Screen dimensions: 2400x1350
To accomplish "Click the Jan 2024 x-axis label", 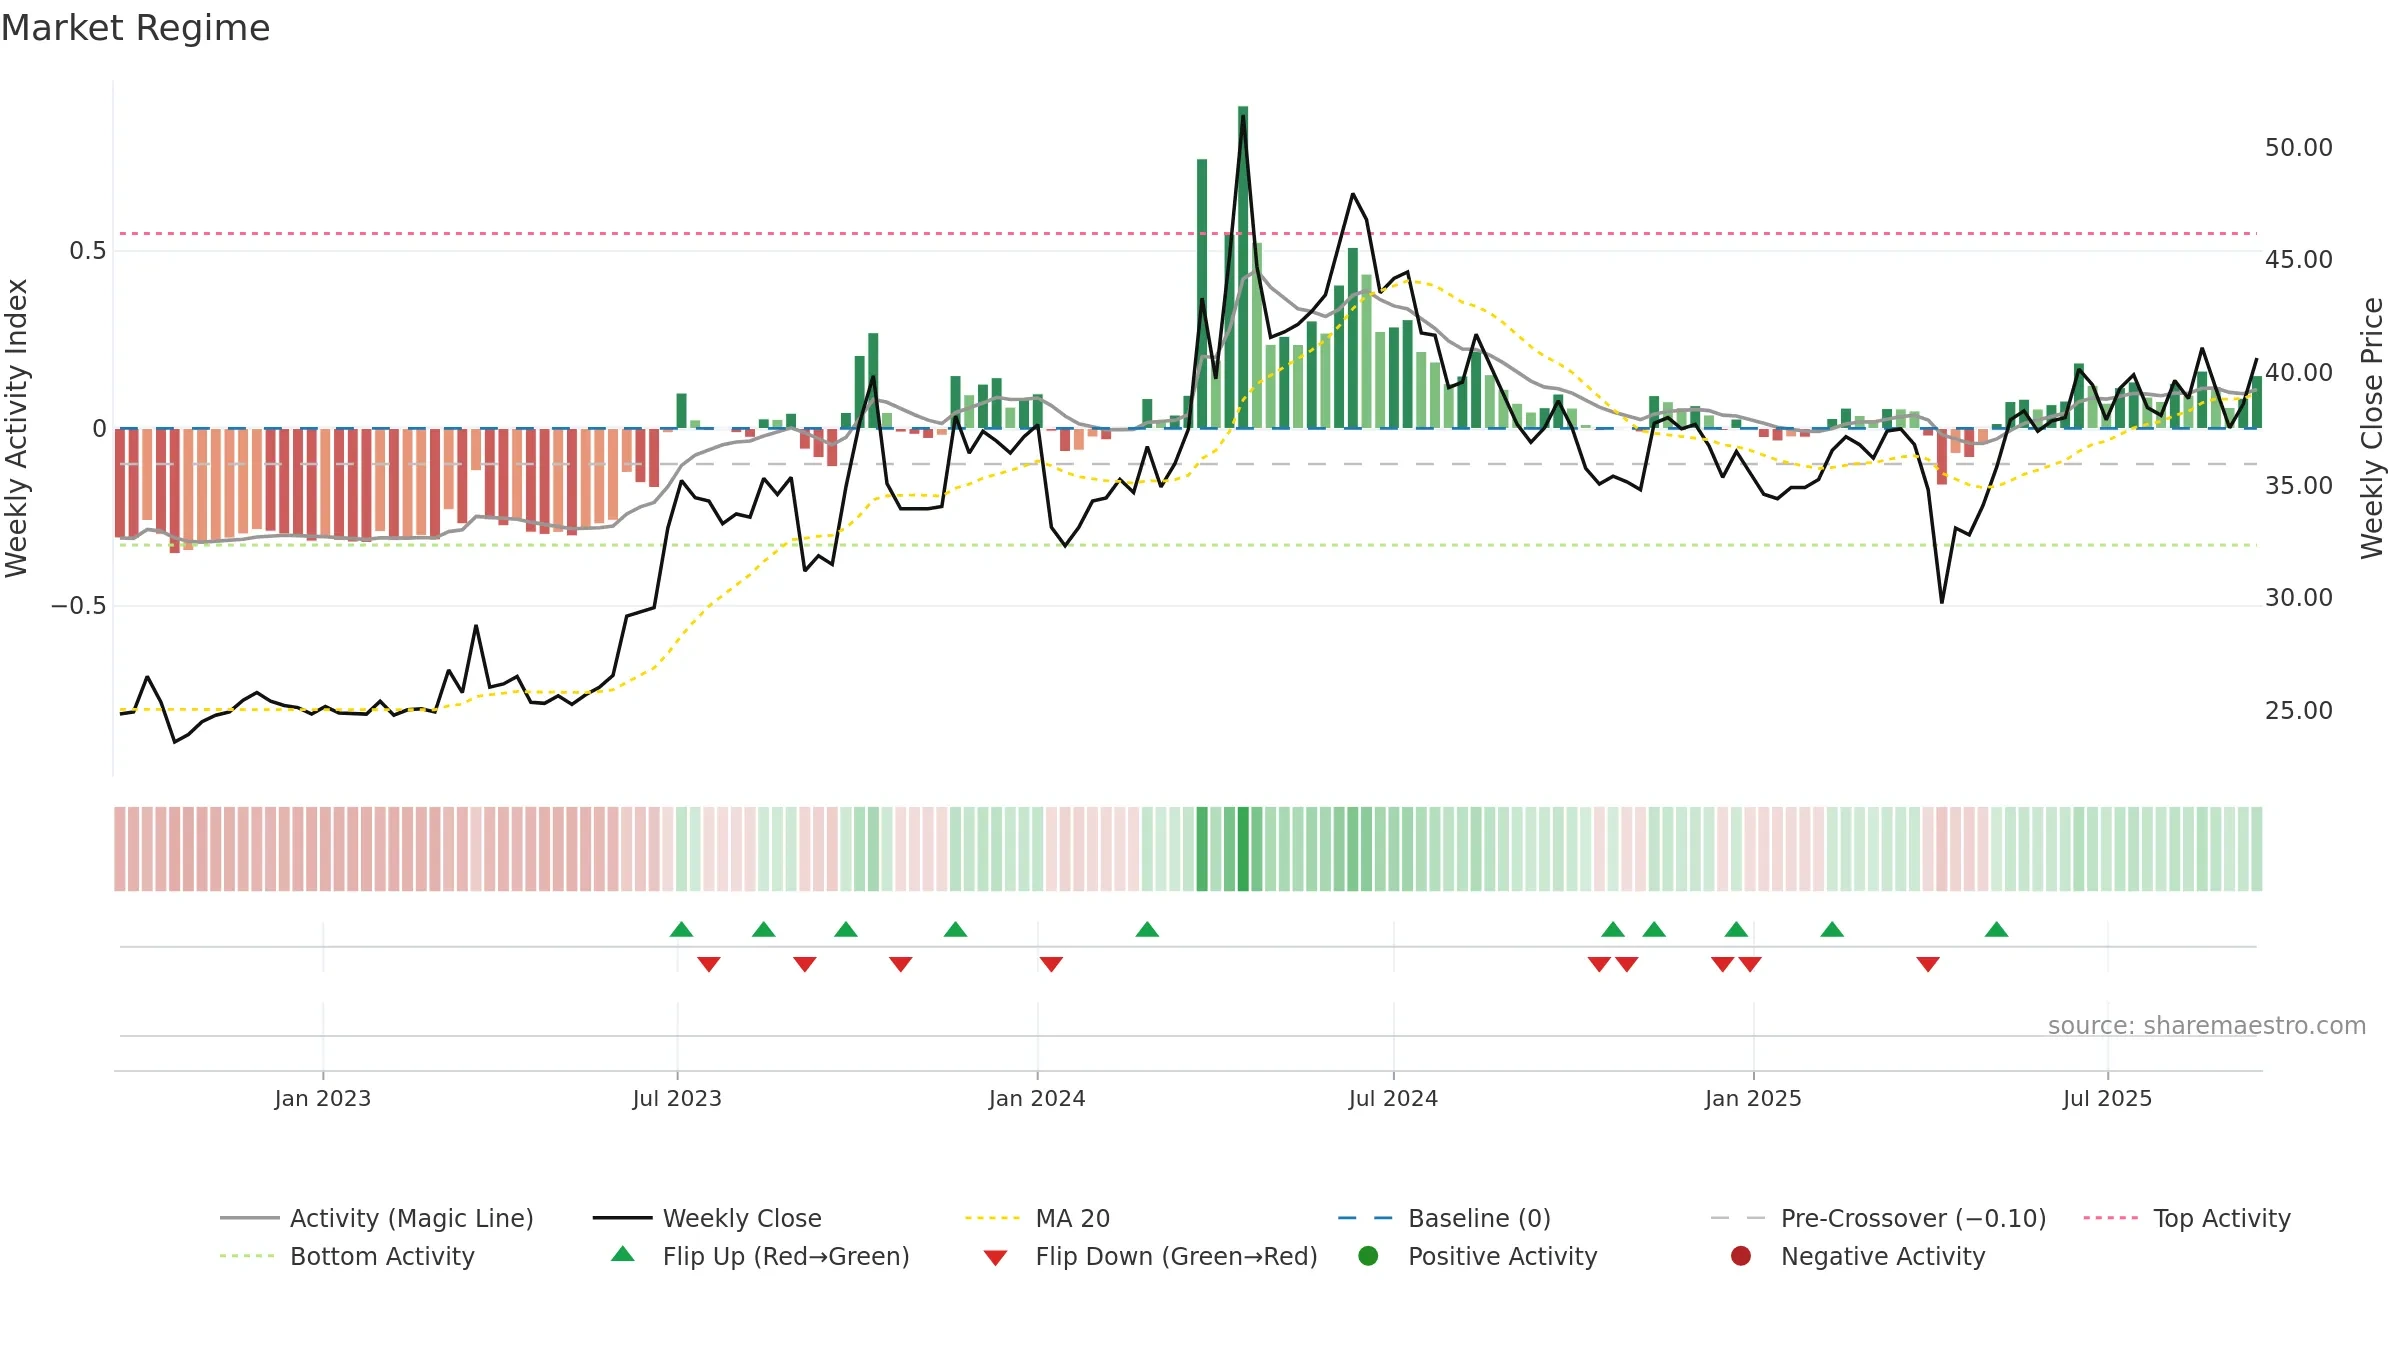I will pyautogui.click(x=1037, y=1098).
